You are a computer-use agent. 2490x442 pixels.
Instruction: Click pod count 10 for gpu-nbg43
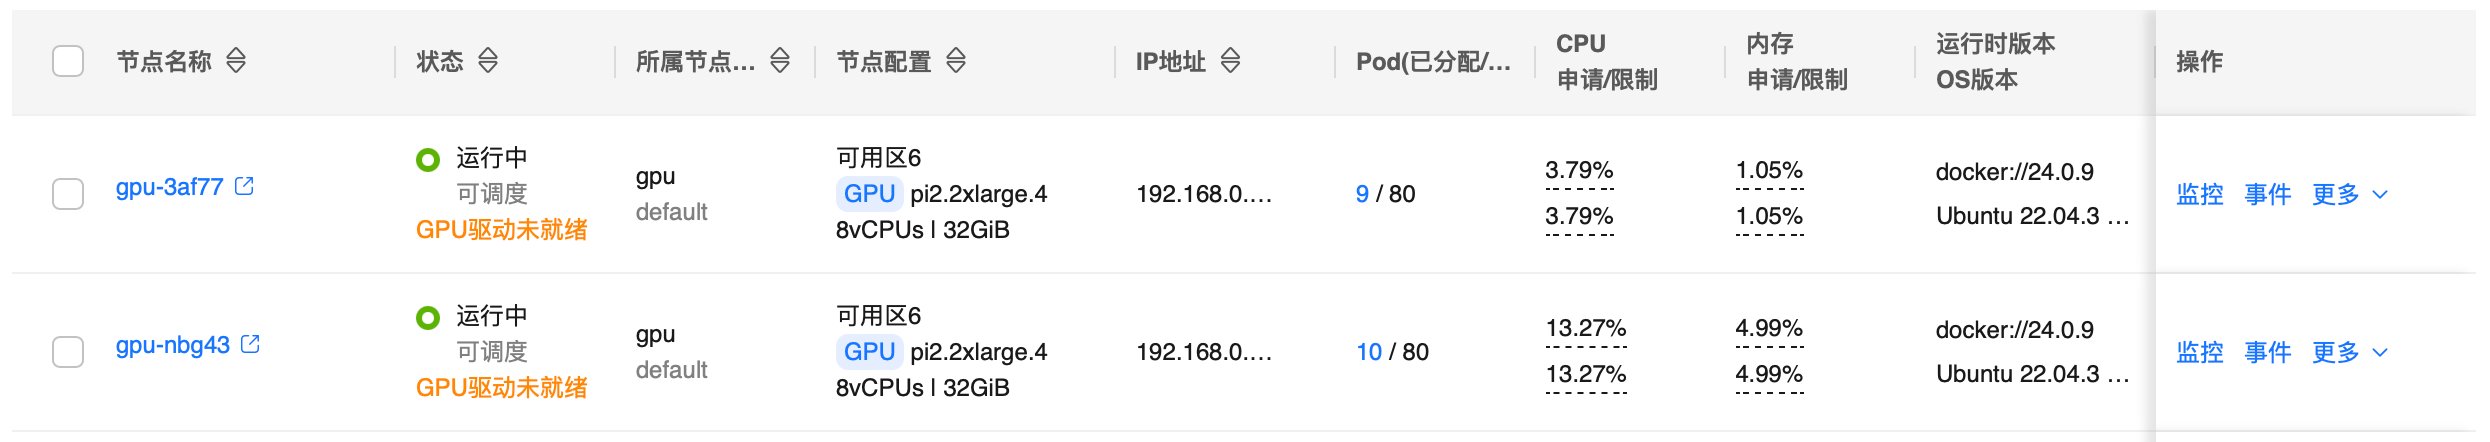click(x=1368, y=352)
